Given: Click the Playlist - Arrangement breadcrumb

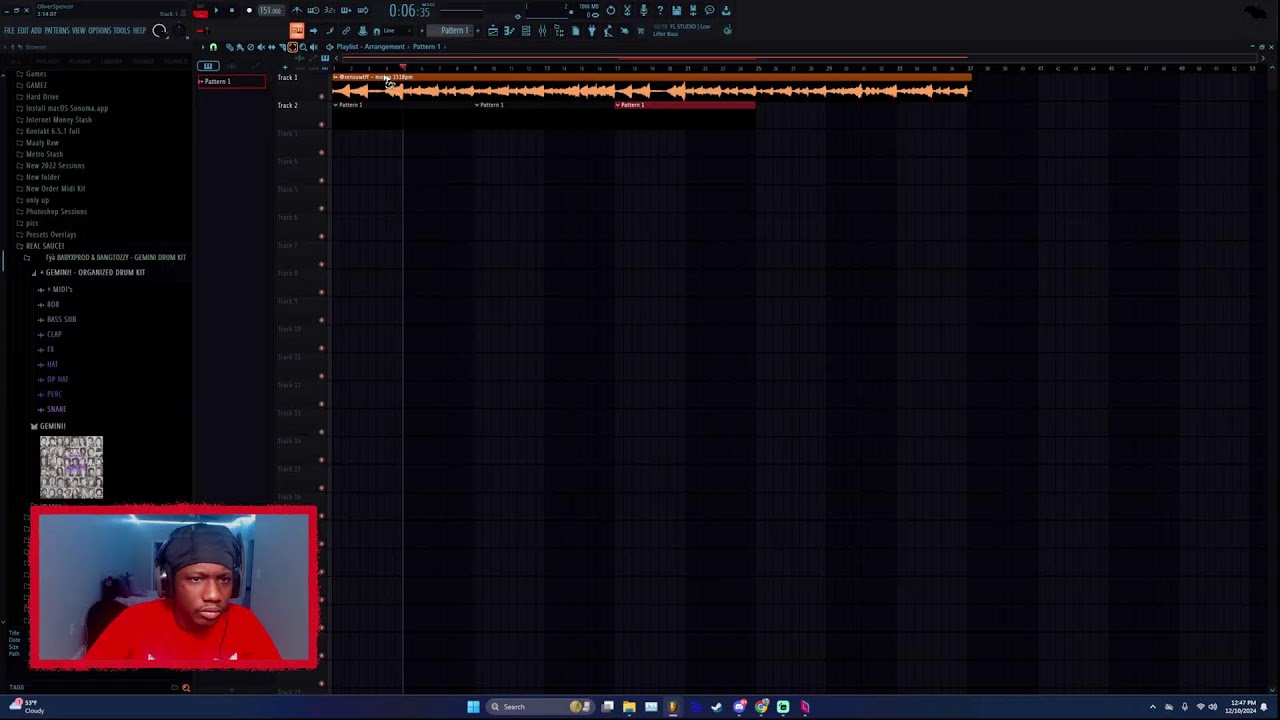Looking at the screenshot, I should (370, 47).
